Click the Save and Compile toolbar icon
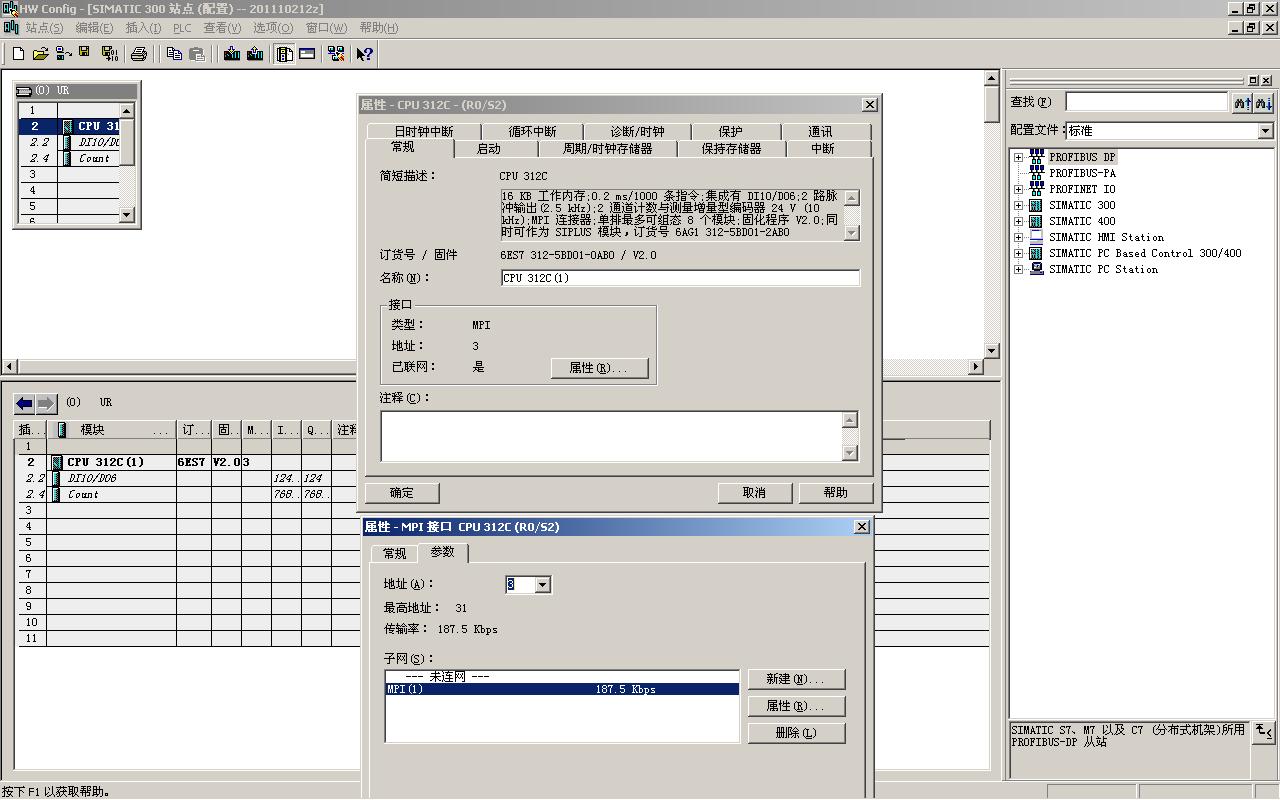1280x800 pixels. click(109, 54)
